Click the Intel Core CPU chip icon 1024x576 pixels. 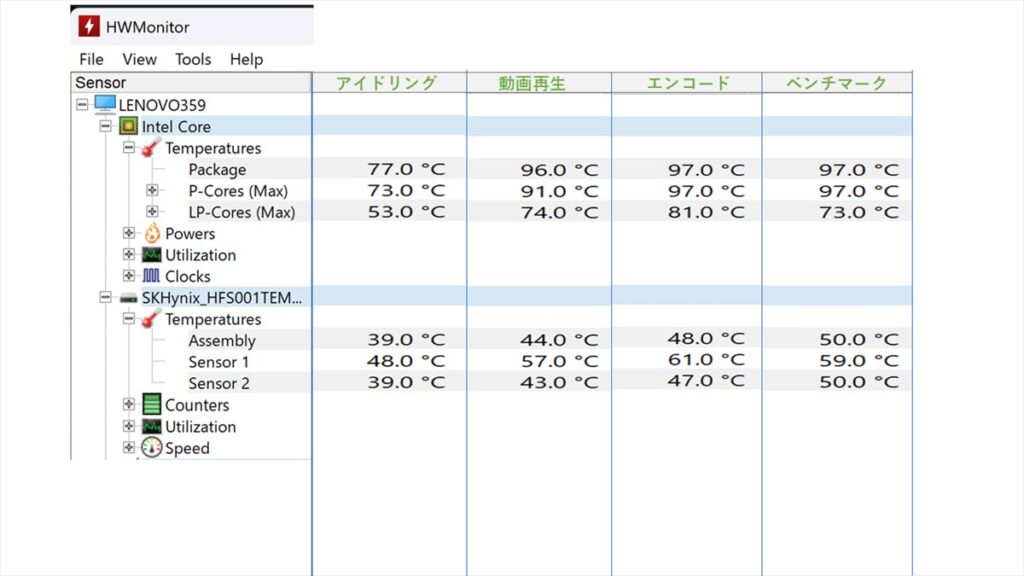pyautogui.click(x=129, y=126)
